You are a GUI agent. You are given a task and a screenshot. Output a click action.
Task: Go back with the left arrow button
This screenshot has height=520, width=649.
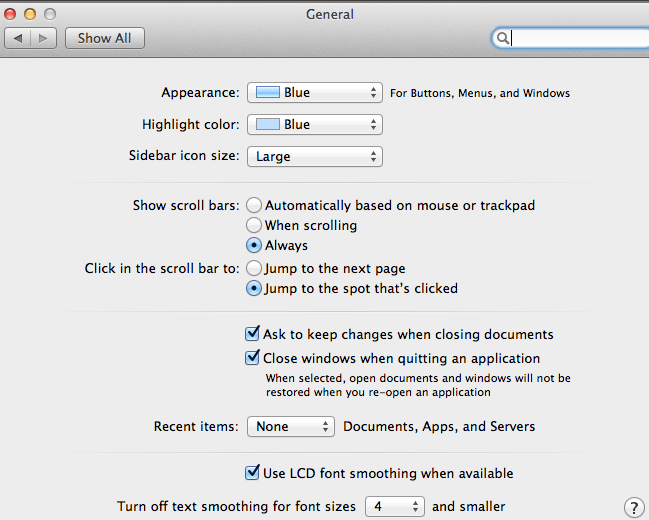(x=17, y=39)
